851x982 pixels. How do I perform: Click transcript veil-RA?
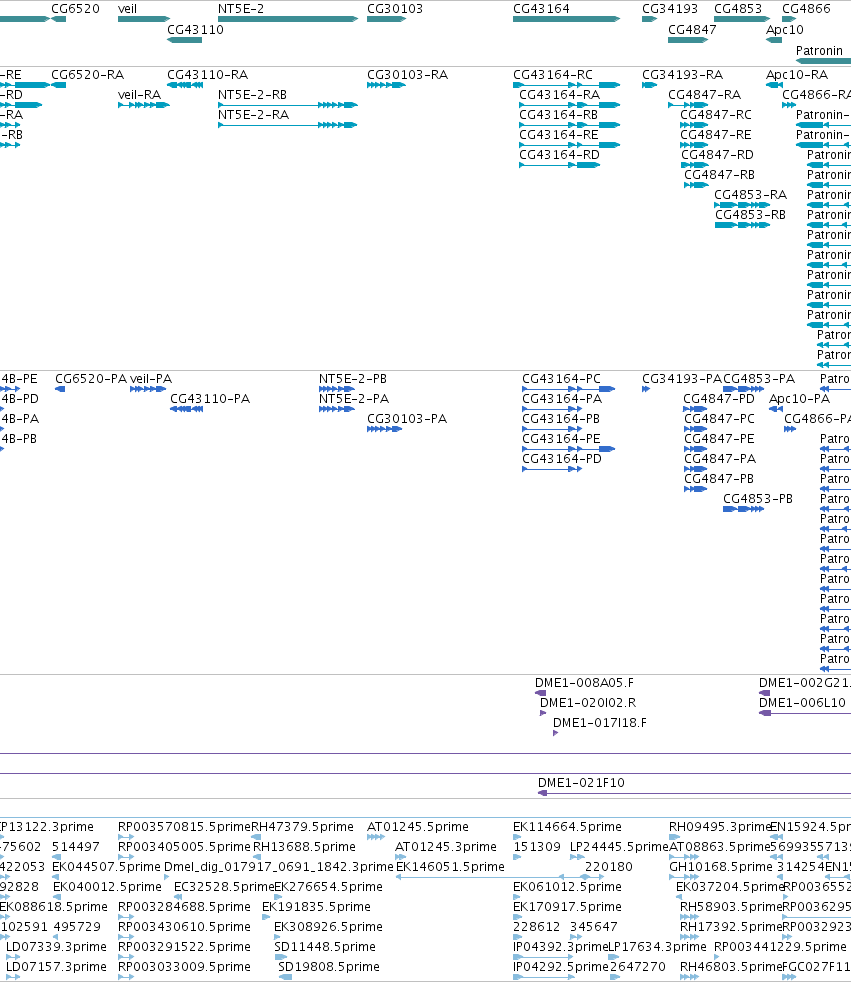point(139,95)
